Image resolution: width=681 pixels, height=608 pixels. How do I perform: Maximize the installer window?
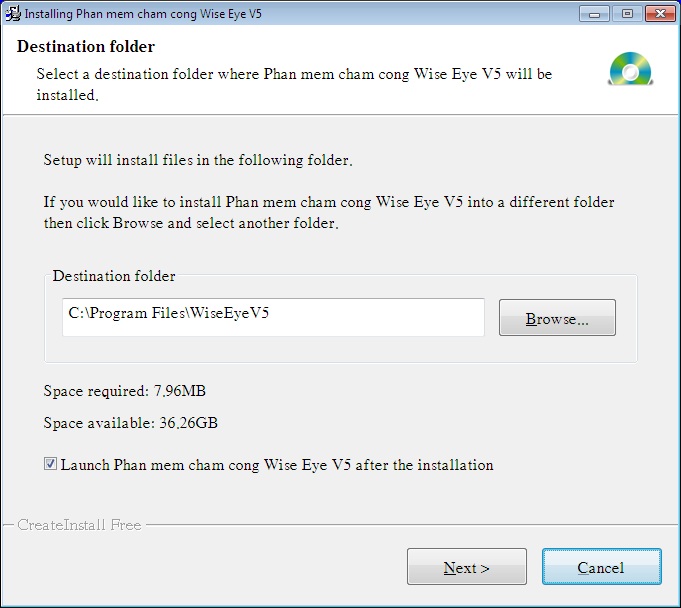[x=627, y=14]
